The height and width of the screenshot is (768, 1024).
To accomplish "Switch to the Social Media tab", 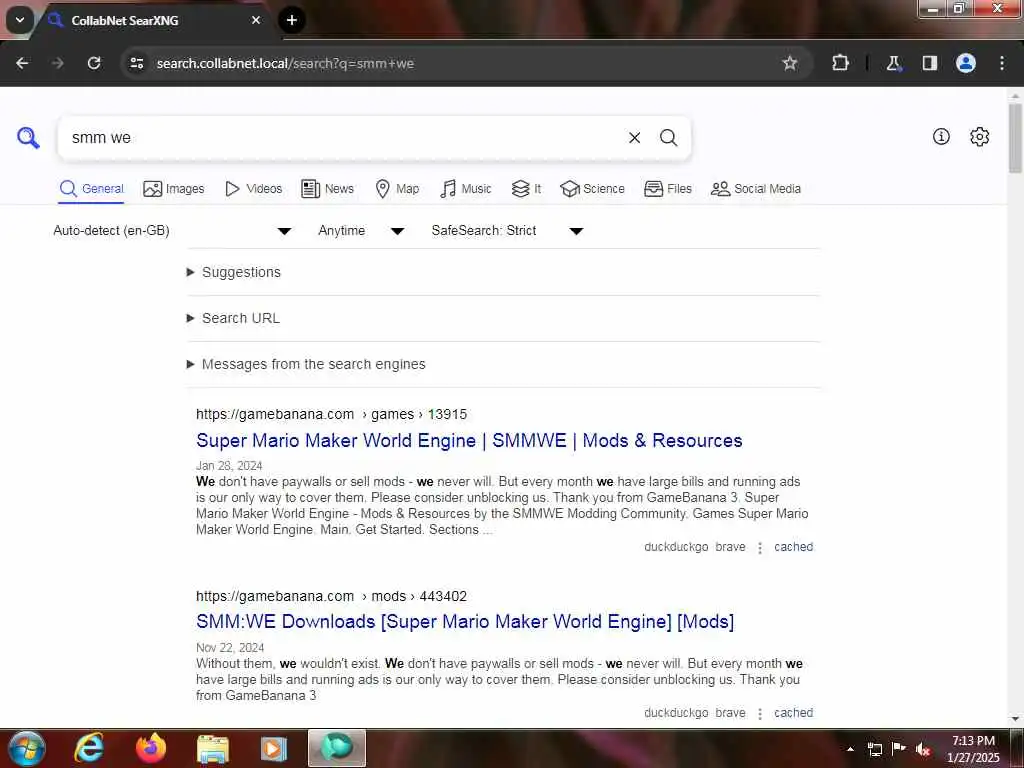I will pos(756,189).
